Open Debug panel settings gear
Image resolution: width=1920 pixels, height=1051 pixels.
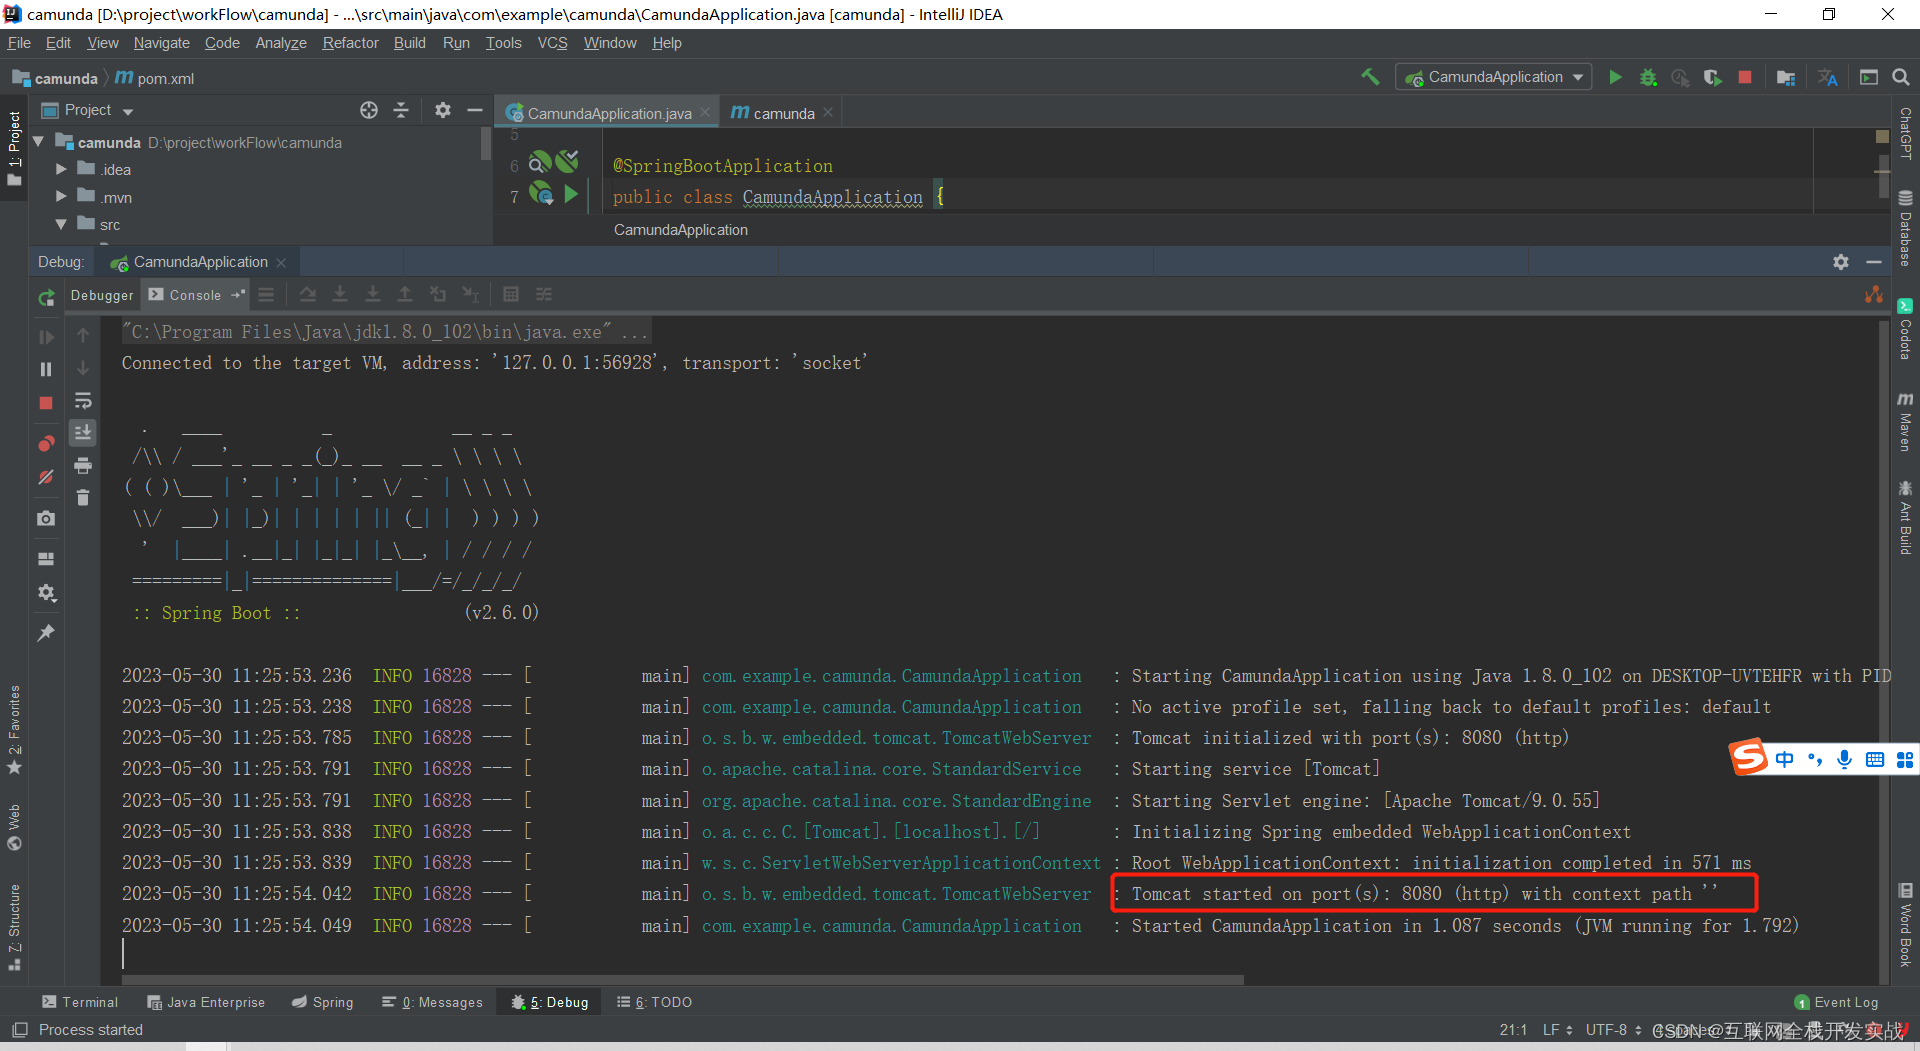(x=1841, y=262)
